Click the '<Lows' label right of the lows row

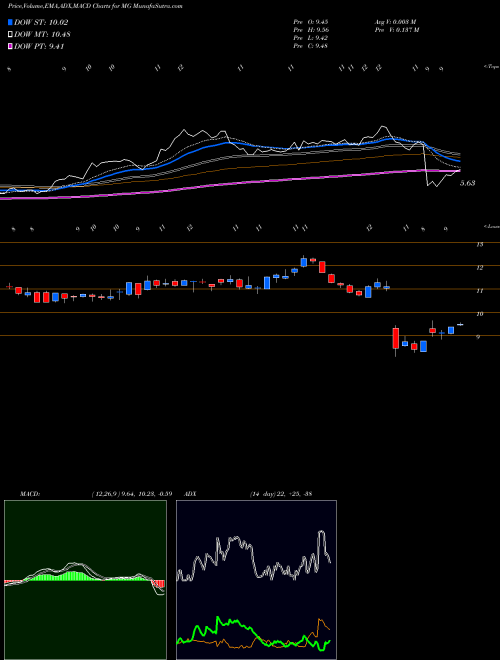[x=492, y=226]
